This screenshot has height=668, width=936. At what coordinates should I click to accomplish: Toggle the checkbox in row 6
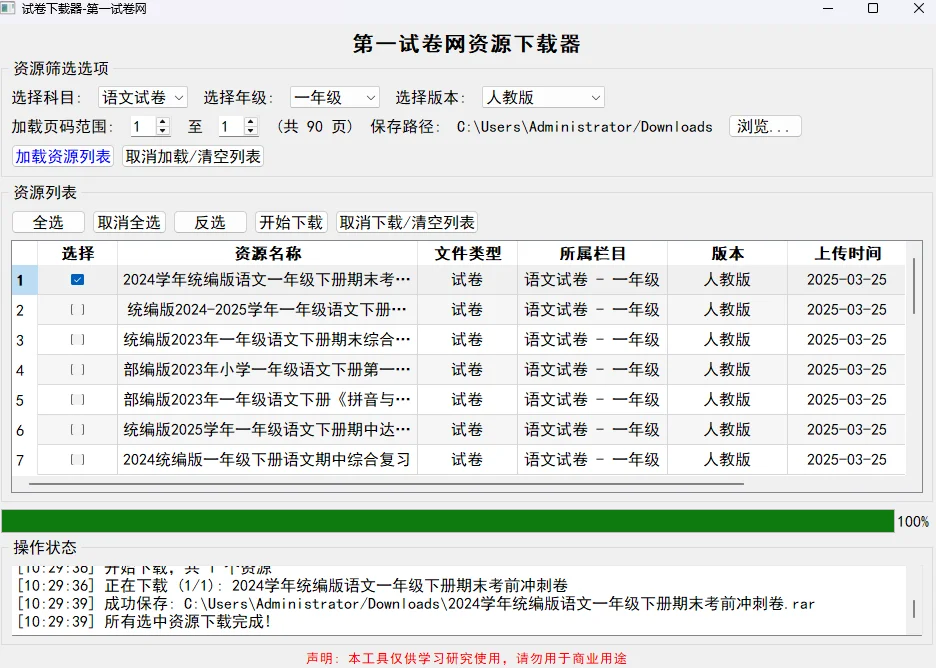point(77,429)
